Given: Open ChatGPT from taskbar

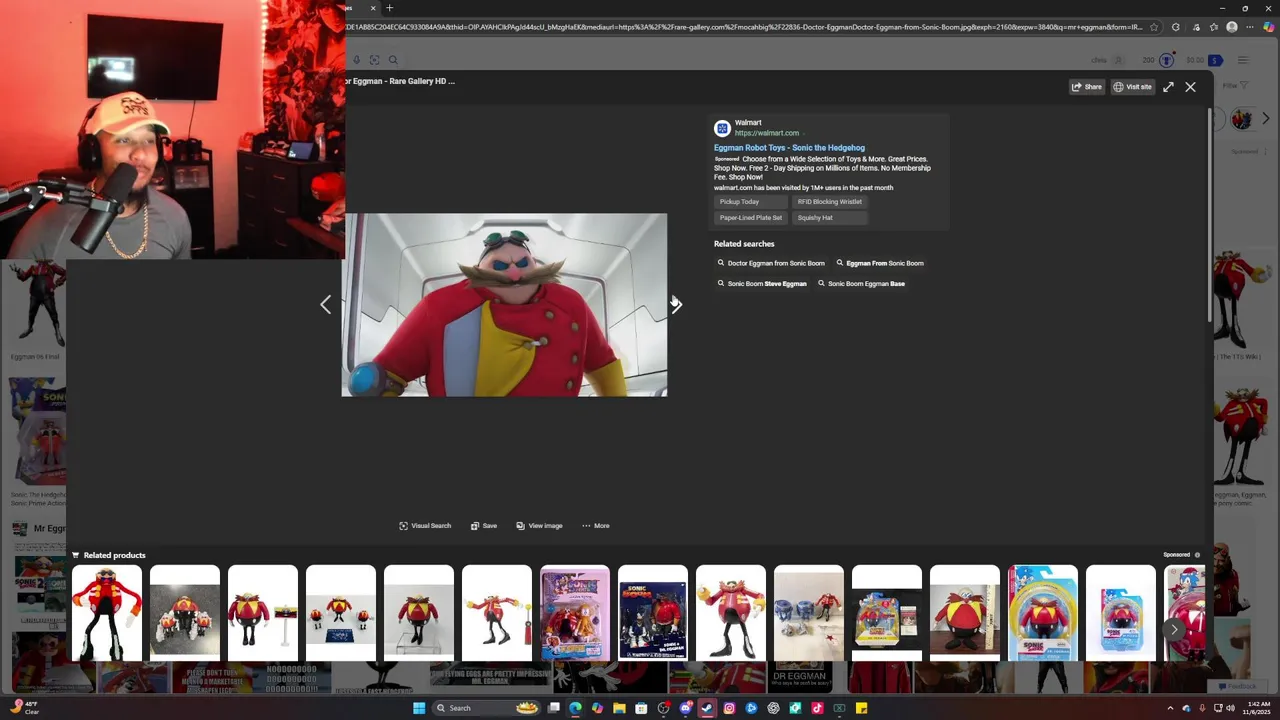Looking at the screenshot, I should 773,708.
